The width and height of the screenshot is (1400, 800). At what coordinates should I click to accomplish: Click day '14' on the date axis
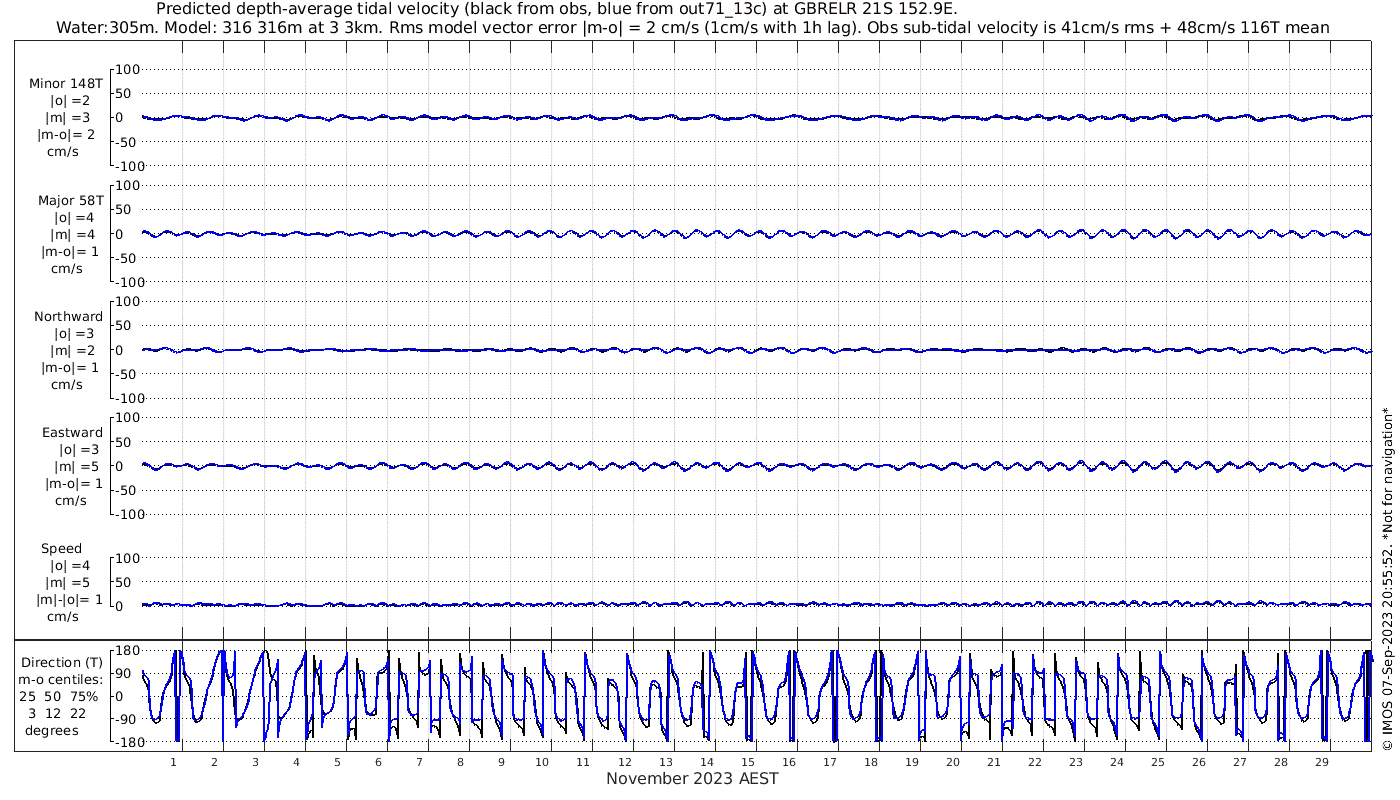pos(706,762)
